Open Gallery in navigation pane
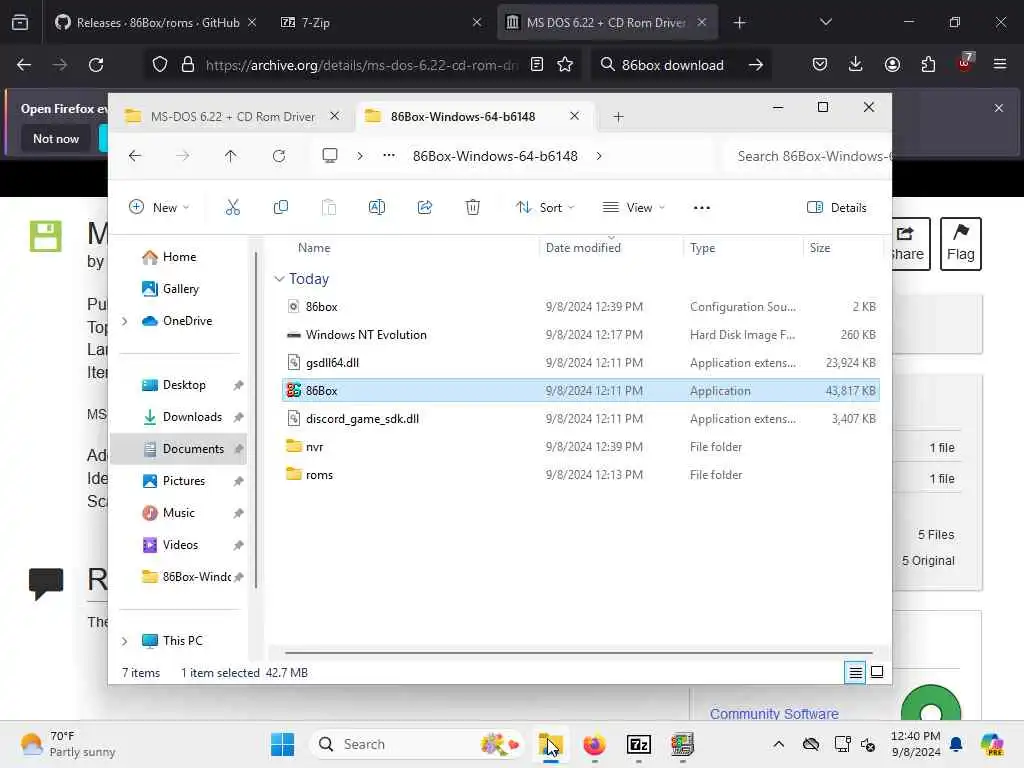 pyautogui.click(x=182, y=289)
